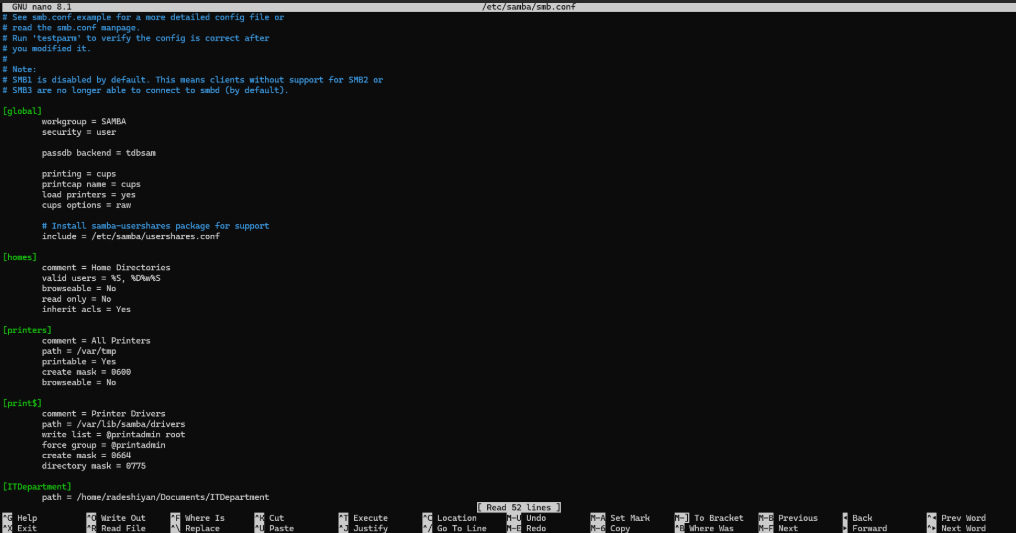The image size is (1016, 533).
Task: Click the Read File shortcut label
Action: (x=122, y=528)
